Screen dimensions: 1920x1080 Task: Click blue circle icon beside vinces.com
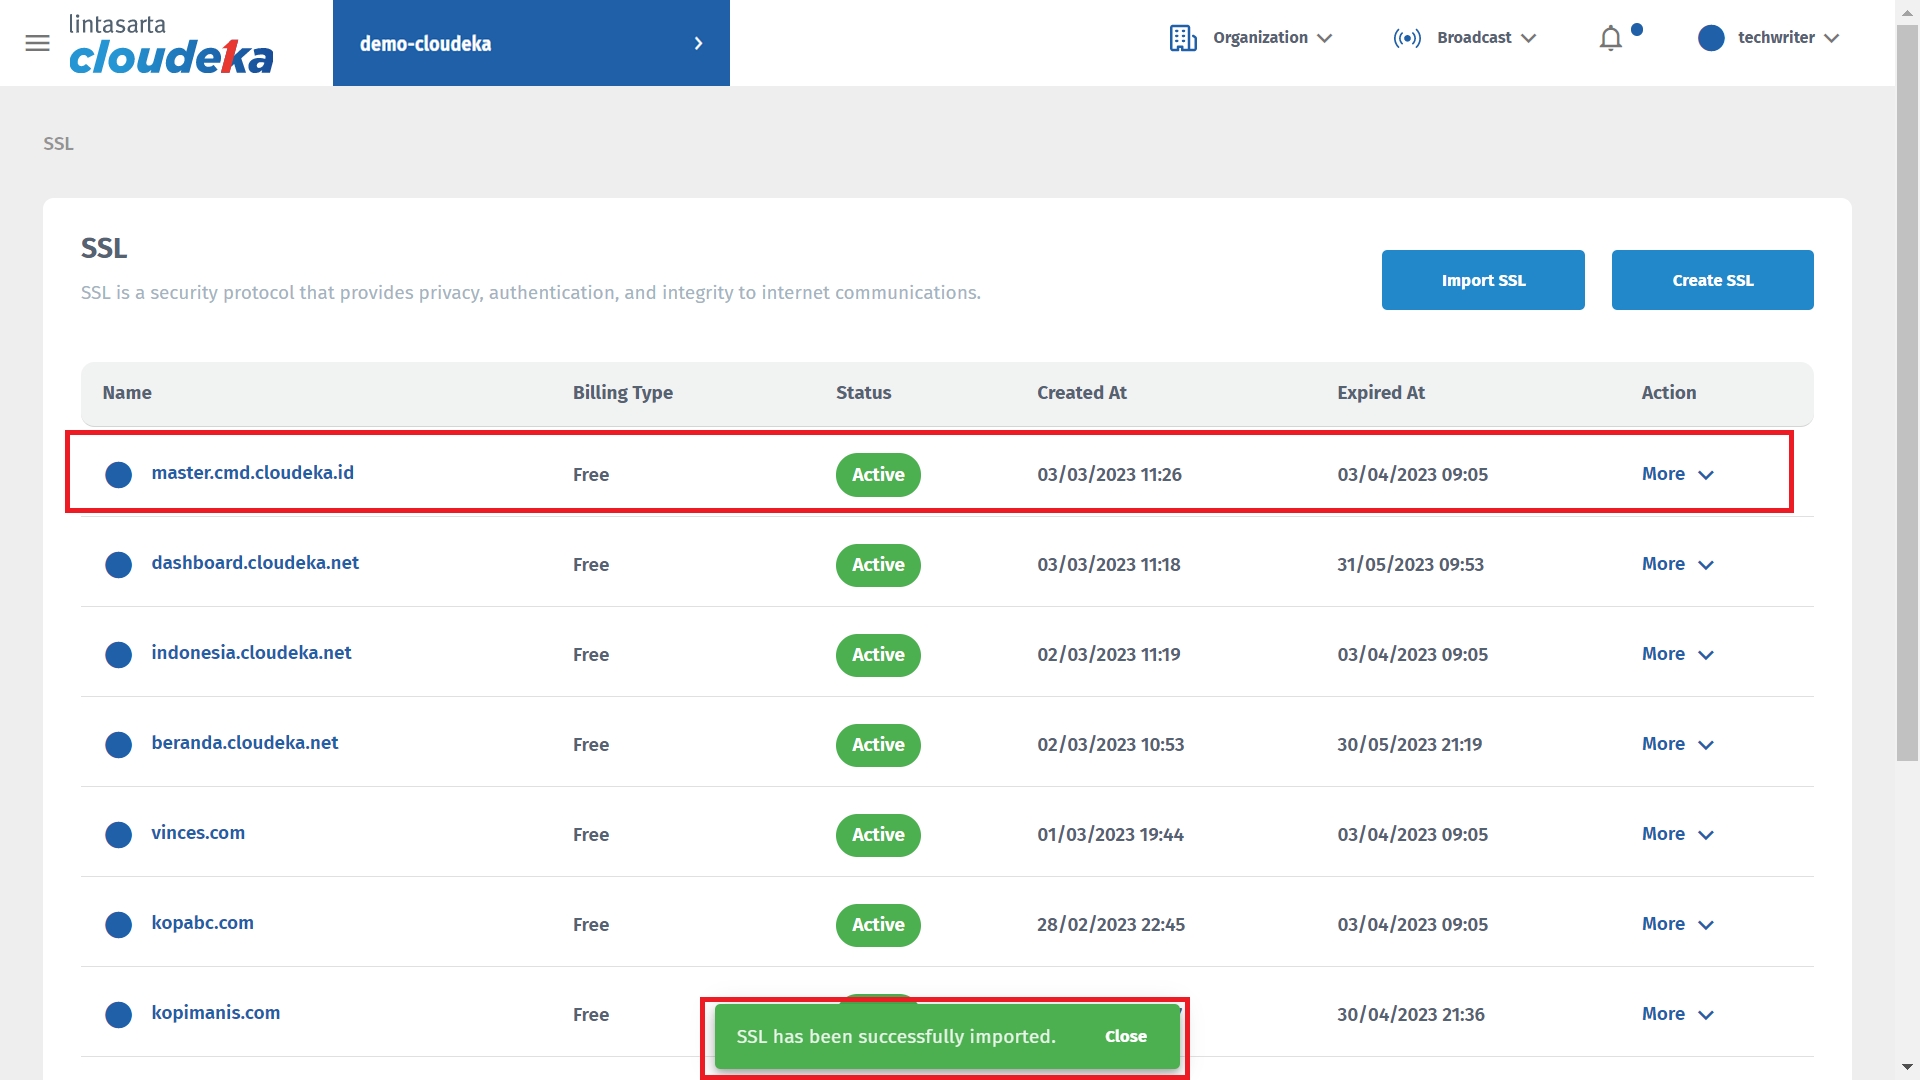(x=119, y=835)
